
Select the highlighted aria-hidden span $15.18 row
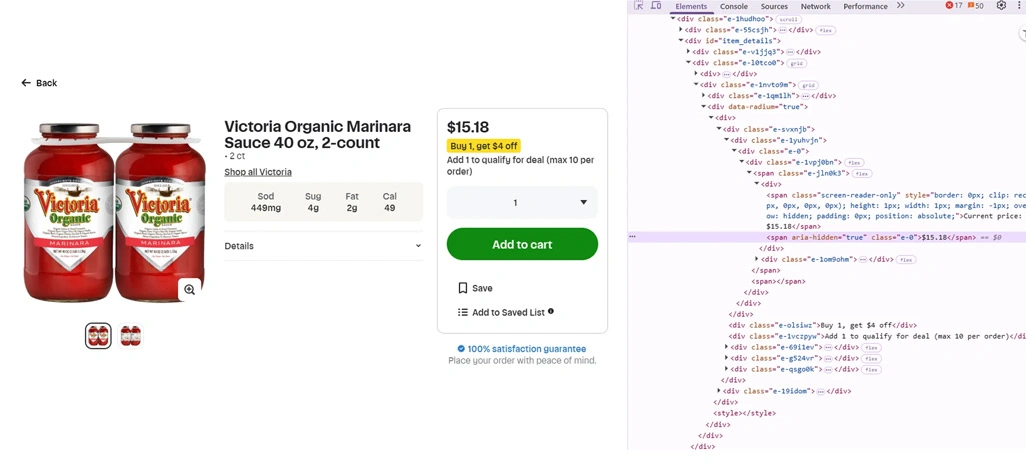coord(827,238)
